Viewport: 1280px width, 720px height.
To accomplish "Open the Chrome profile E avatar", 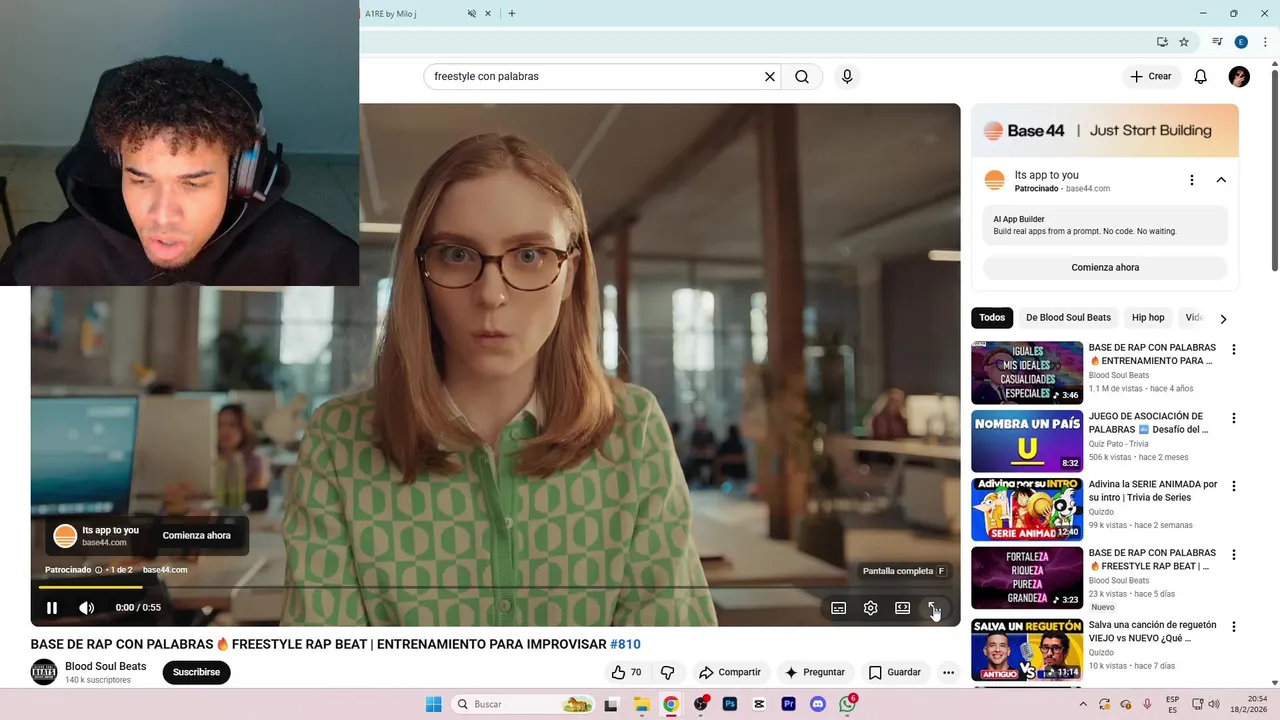I will [1241, 42].
